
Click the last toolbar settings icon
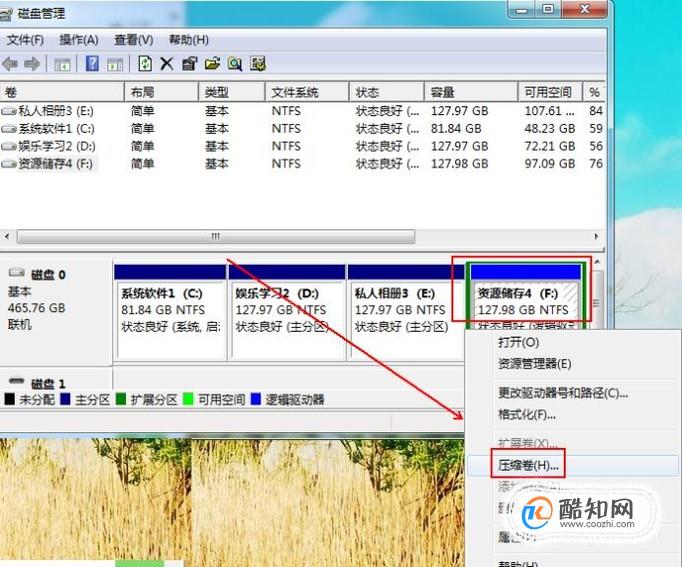click(x=258, y=64)
